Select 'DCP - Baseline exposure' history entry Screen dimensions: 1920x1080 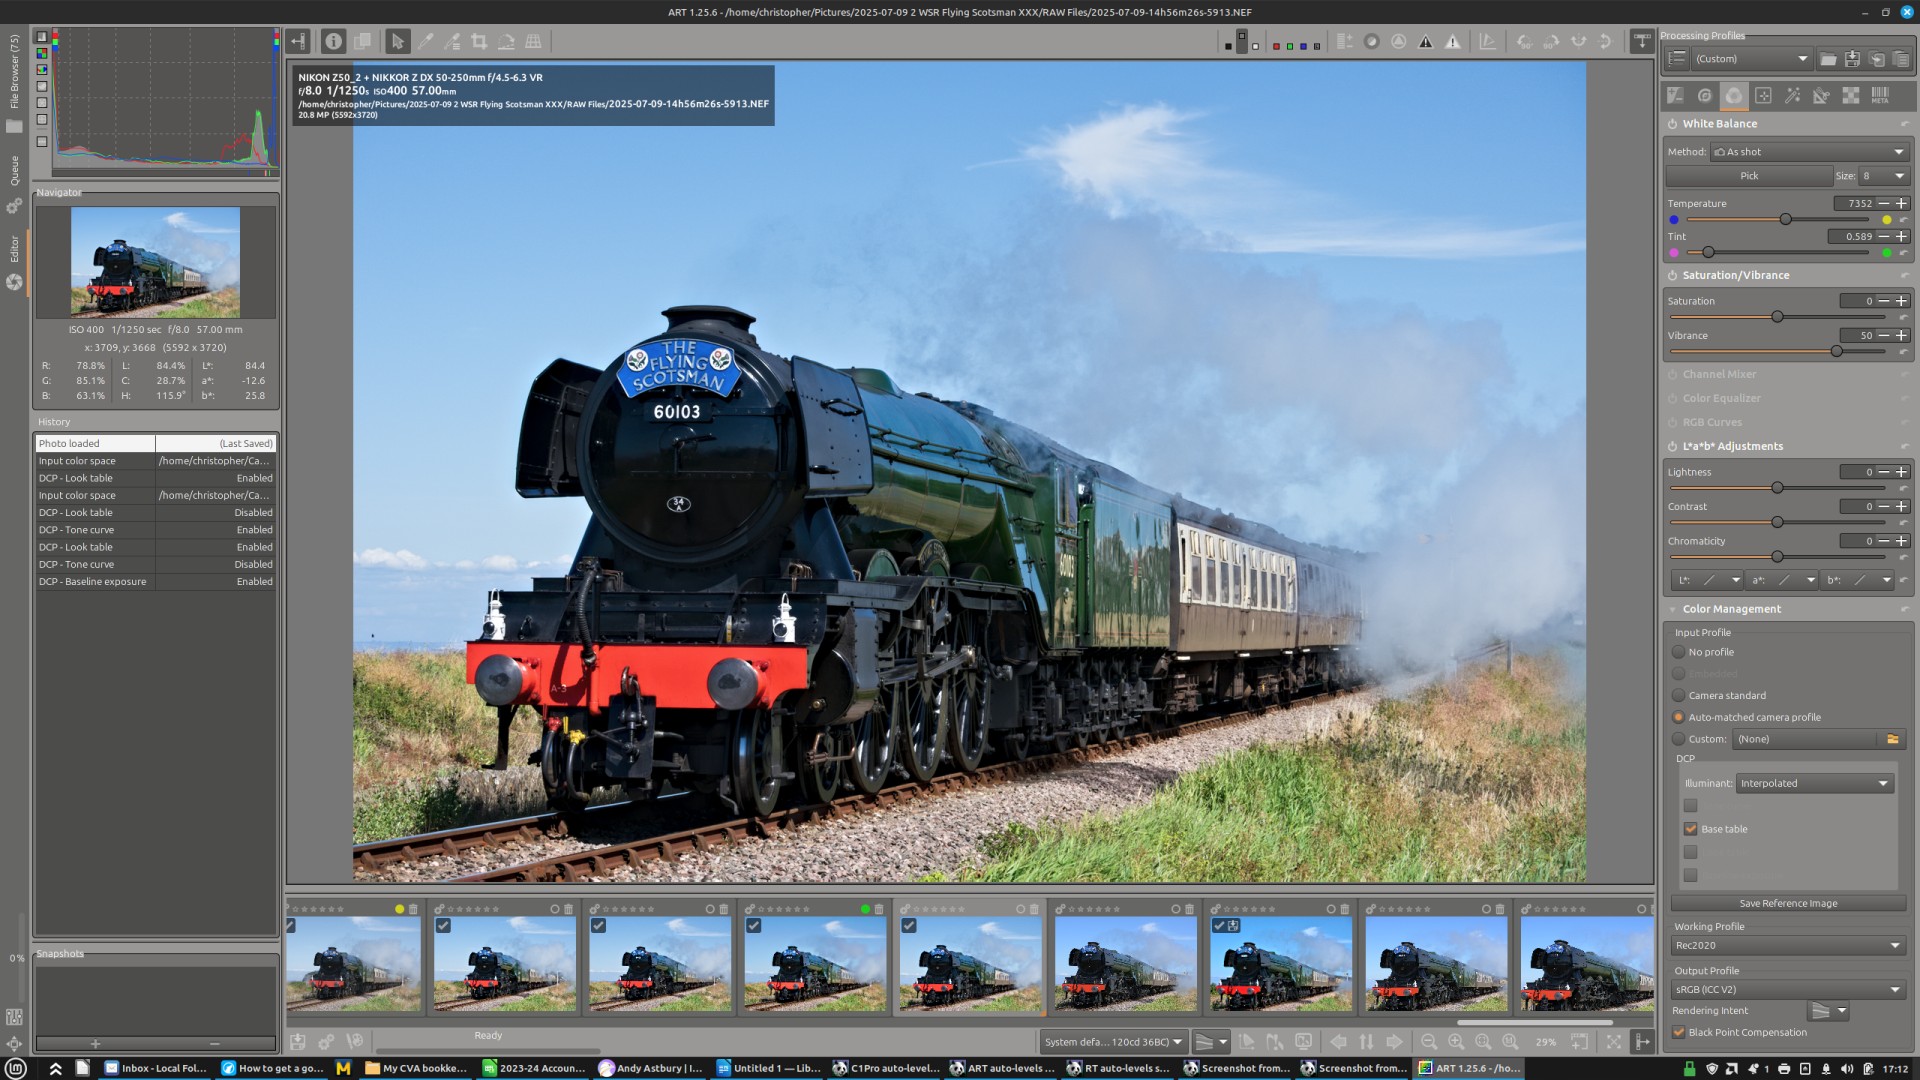coord(92,582)
